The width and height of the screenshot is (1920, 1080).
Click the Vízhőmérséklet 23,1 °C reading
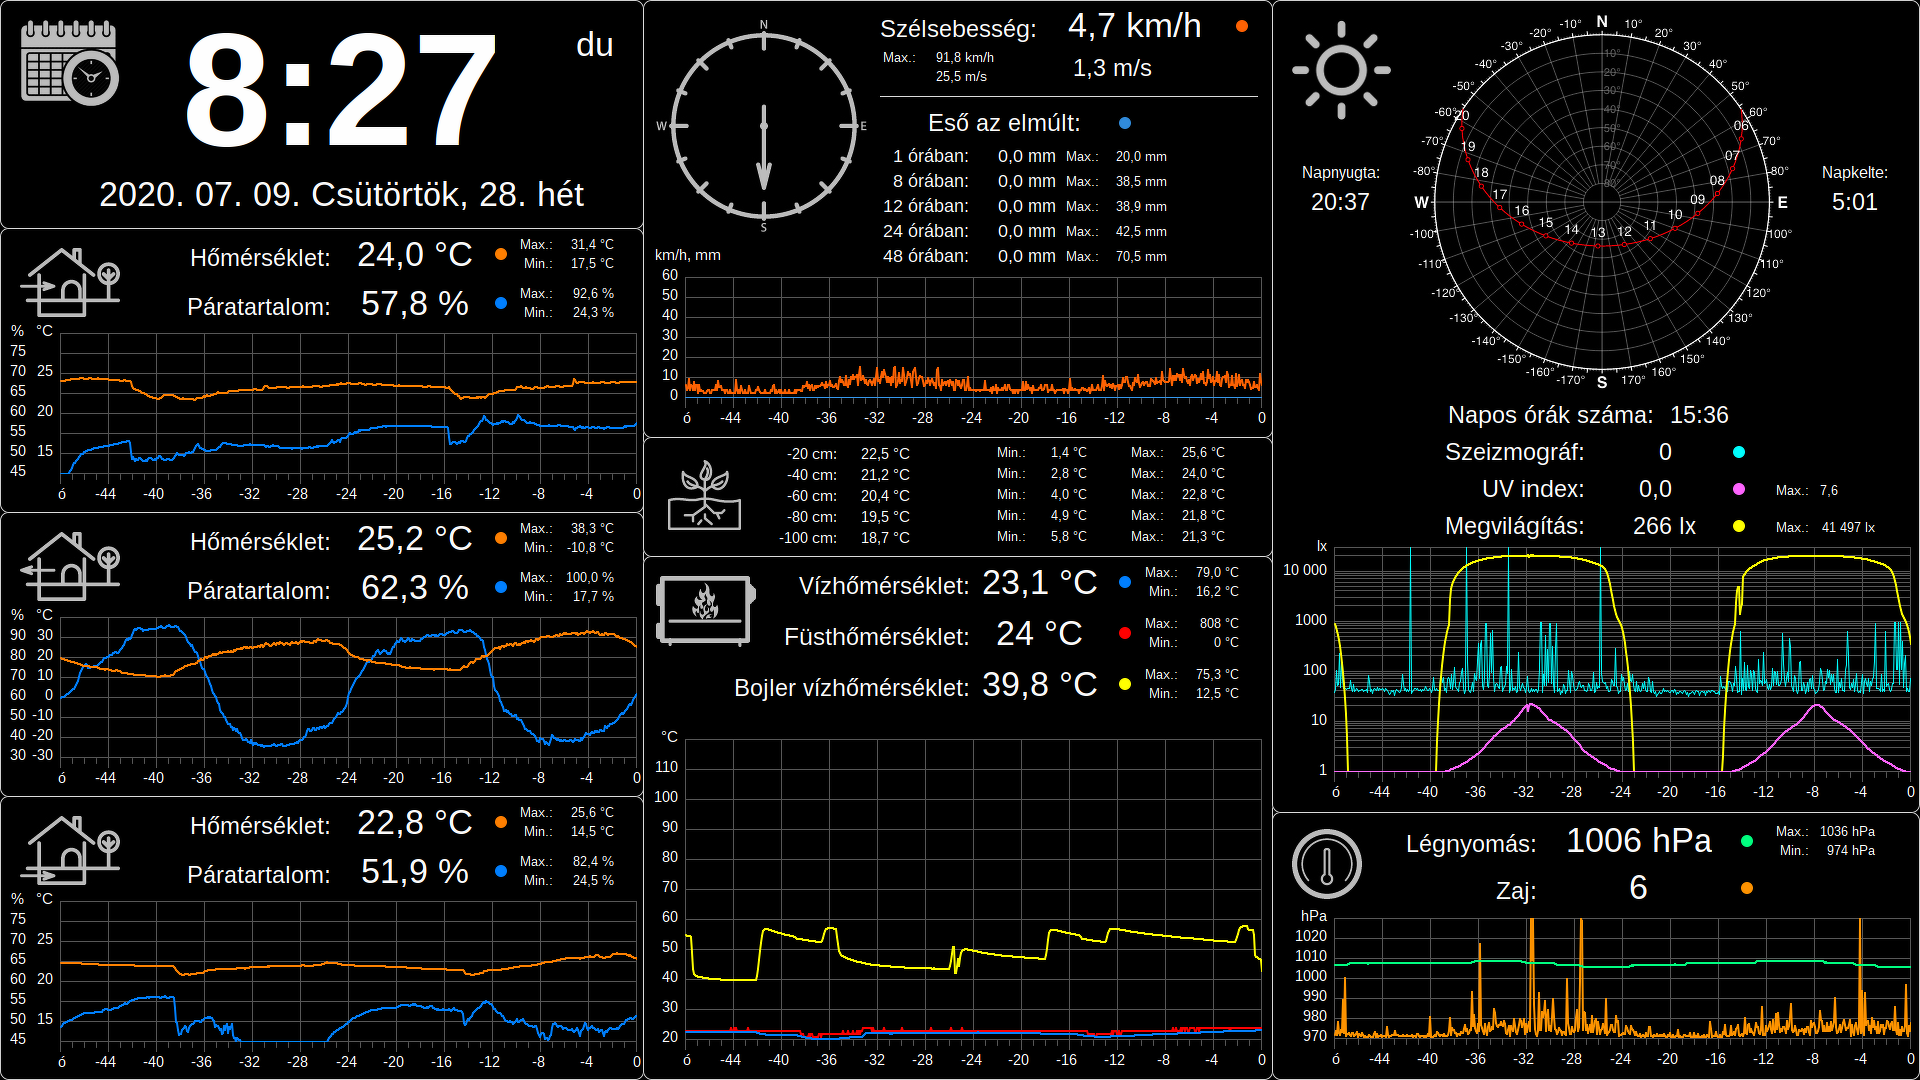point(1039,583)
